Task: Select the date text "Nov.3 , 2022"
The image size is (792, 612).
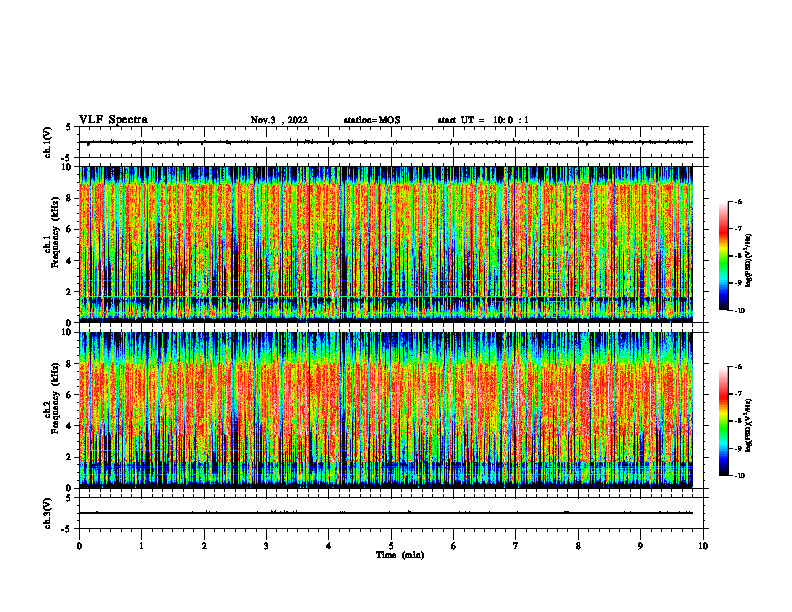Action: pyautogui.click(x=279, y=120)
